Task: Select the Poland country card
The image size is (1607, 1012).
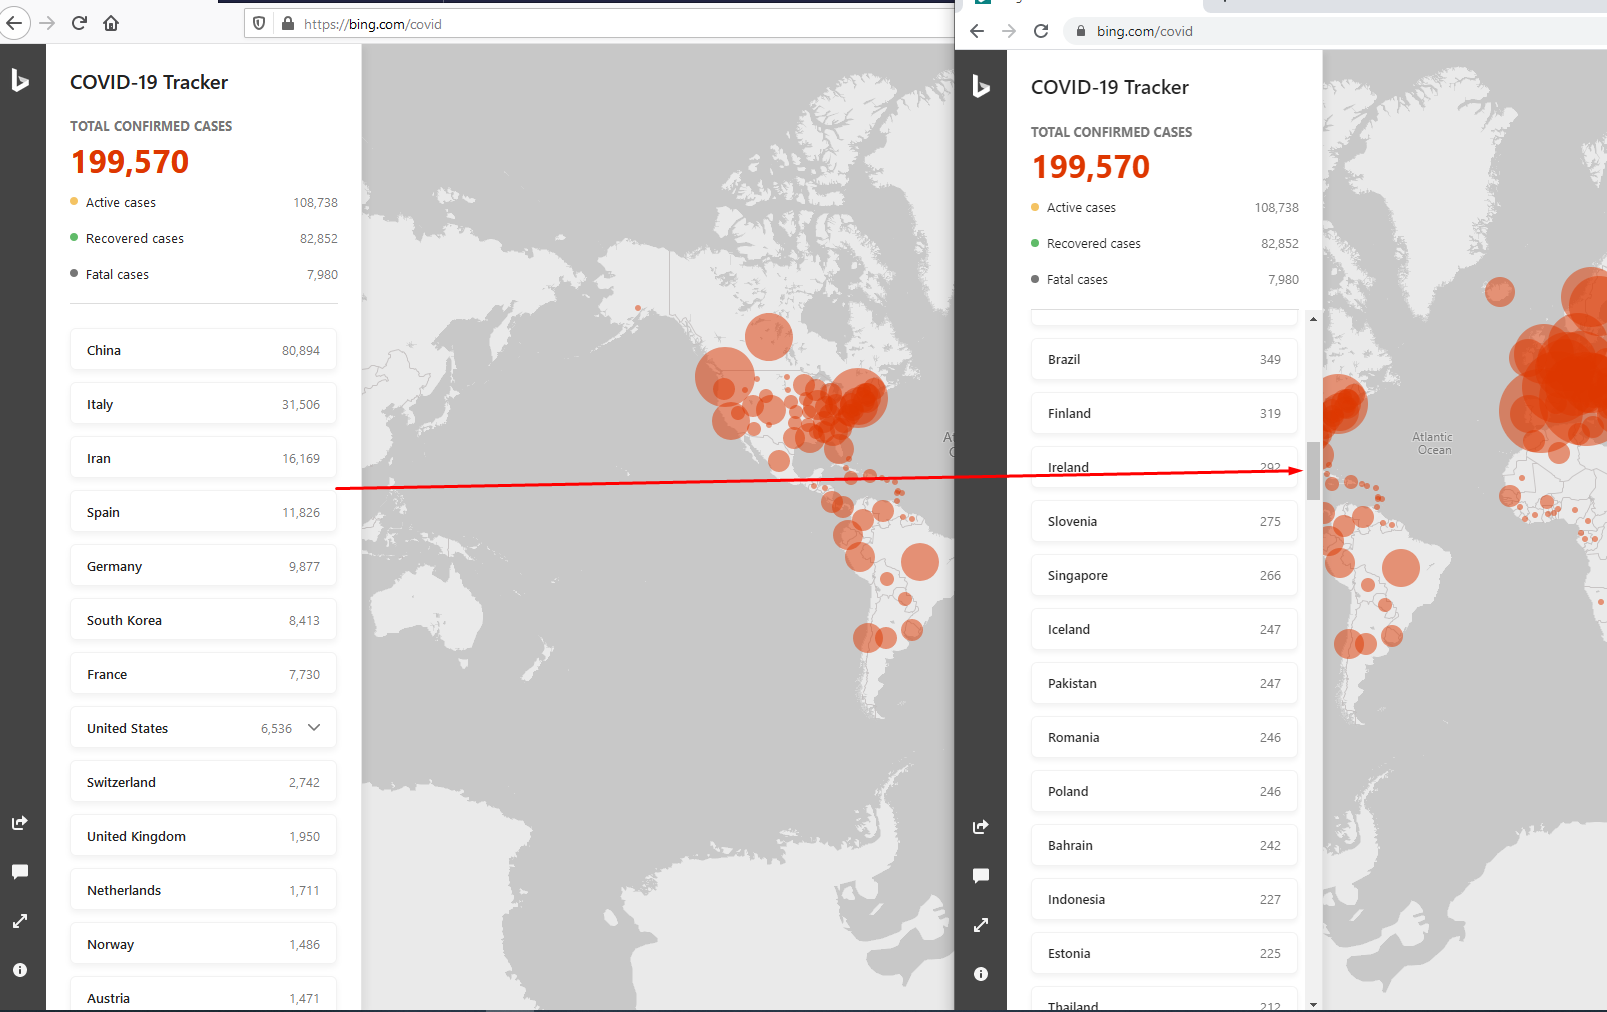Action: coord(1164,791)
